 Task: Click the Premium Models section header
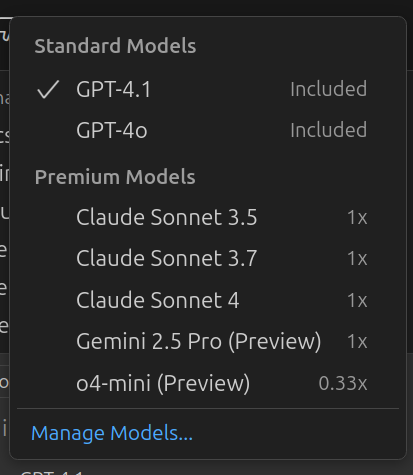coord(115,177)
